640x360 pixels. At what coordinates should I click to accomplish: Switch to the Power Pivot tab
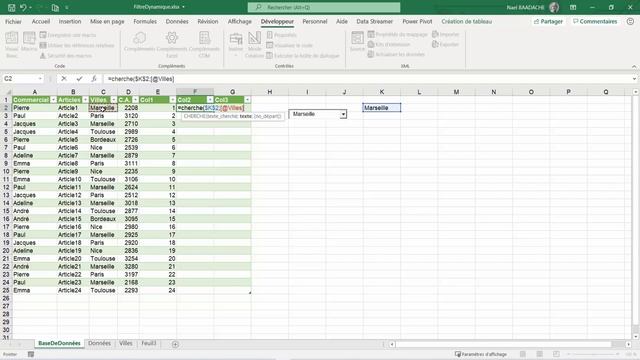coord(417,22)
